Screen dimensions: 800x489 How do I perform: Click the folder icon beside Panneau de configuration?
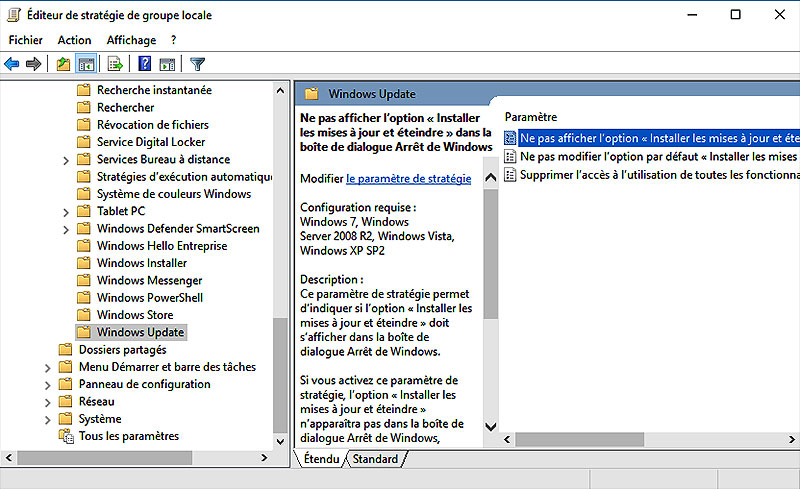65,384
